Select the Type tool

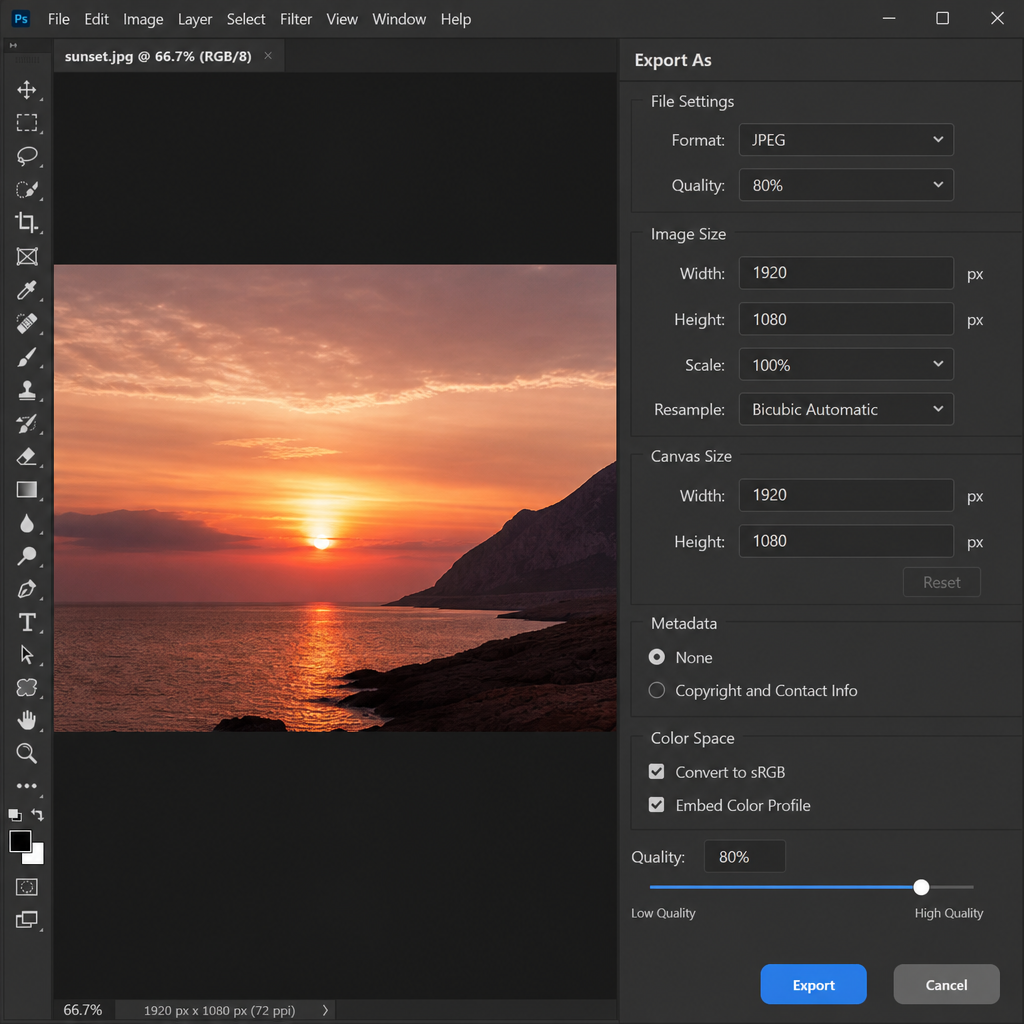(26, 622)
